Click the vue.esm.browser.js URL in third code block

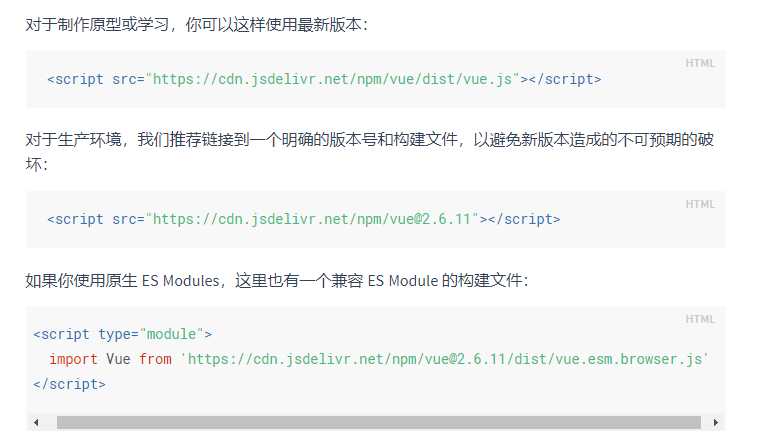[x=444, y=359]
